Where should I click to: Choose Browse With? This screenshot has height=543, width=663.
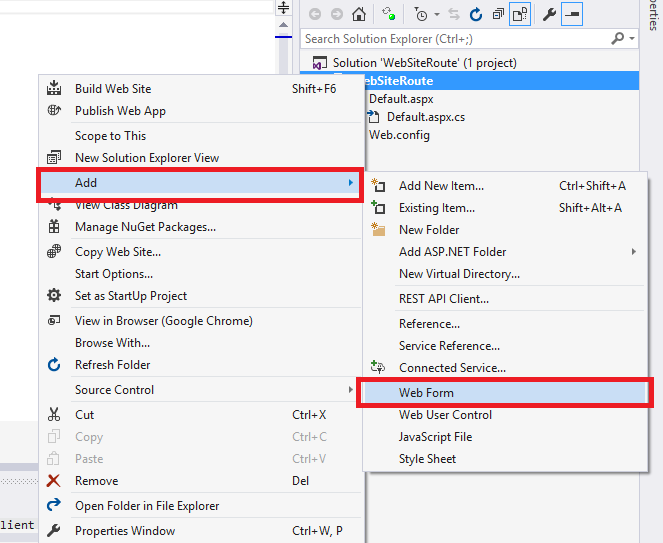pyautogui.click(x=200, y=343)
